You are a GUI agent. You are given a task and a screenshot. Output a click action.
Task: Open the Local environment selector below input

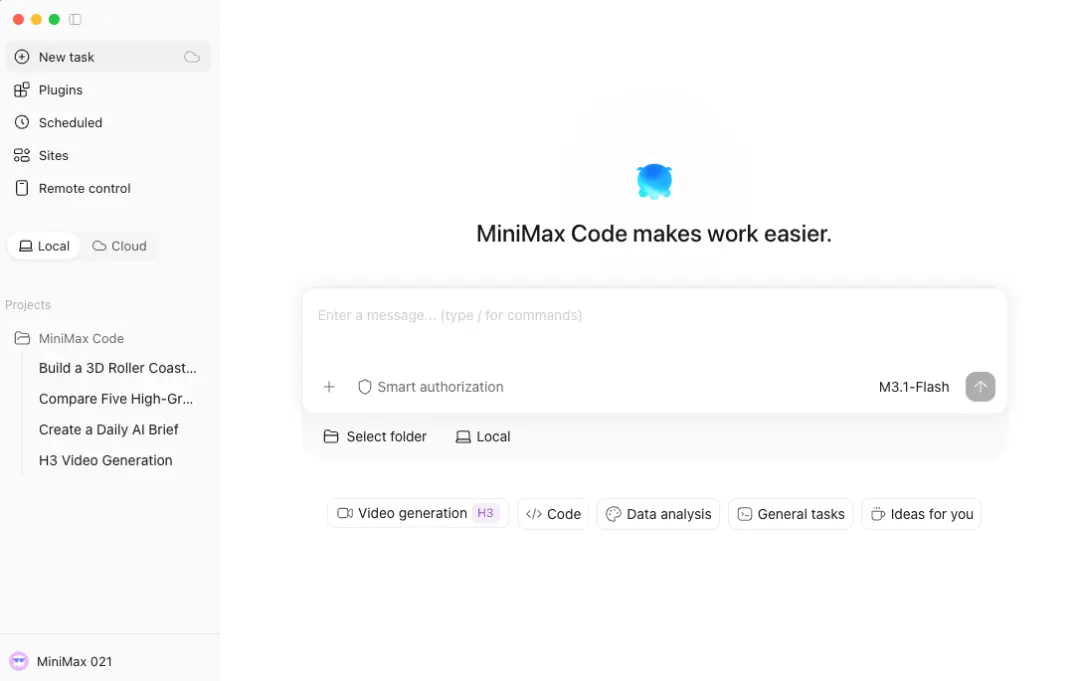click(x=483, y=437)
